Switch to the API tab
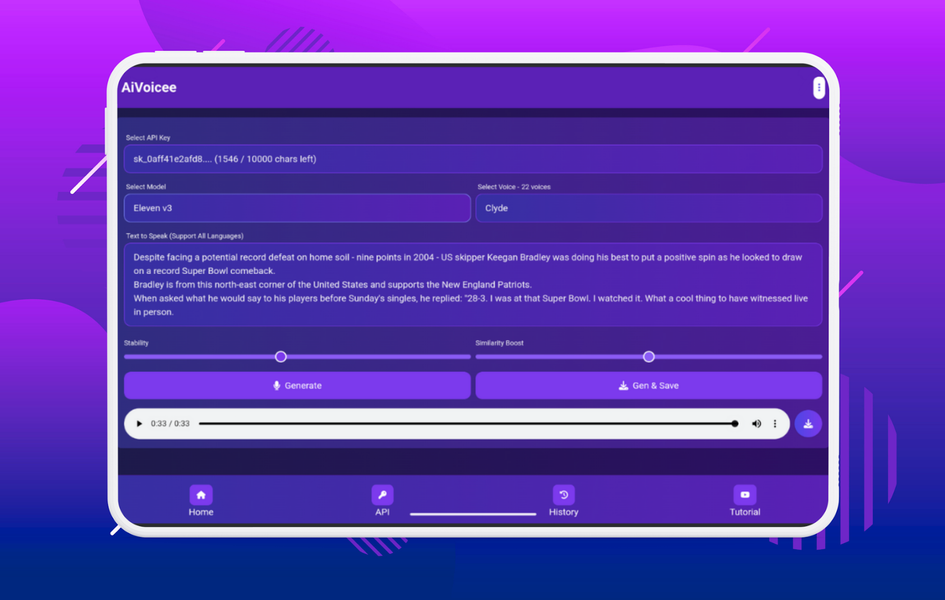945x600 pixels. click(x=382, y=501)
